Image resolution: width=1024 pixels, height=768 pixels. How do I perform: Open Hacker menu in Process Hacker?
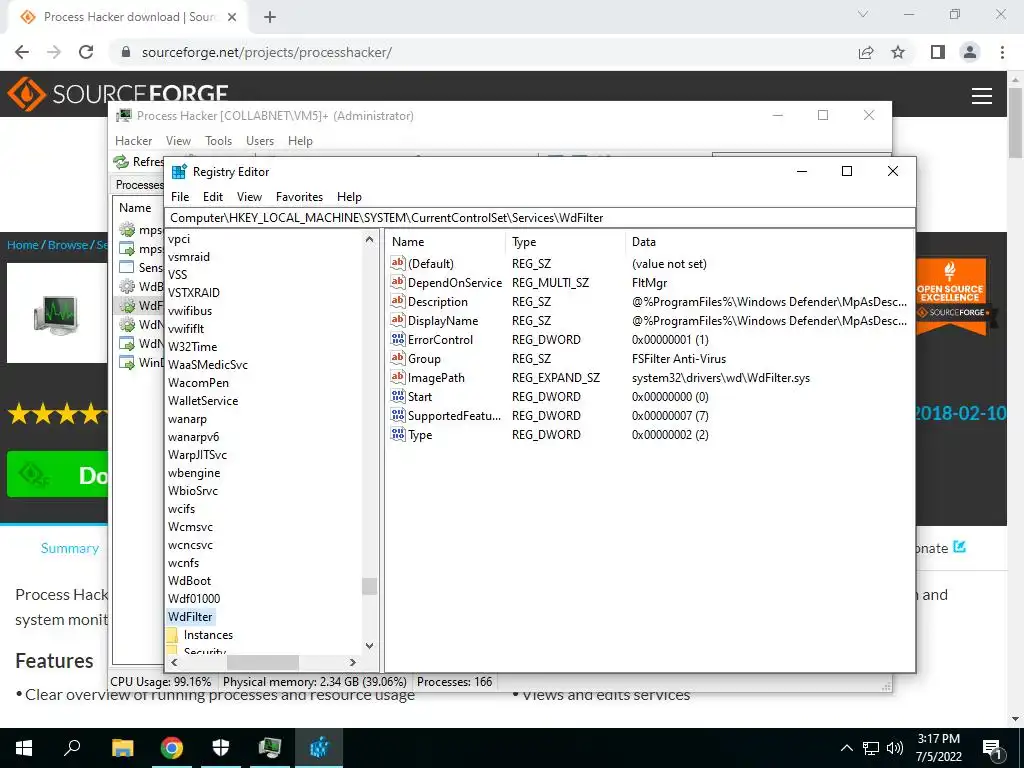click(x=133, y=140)
